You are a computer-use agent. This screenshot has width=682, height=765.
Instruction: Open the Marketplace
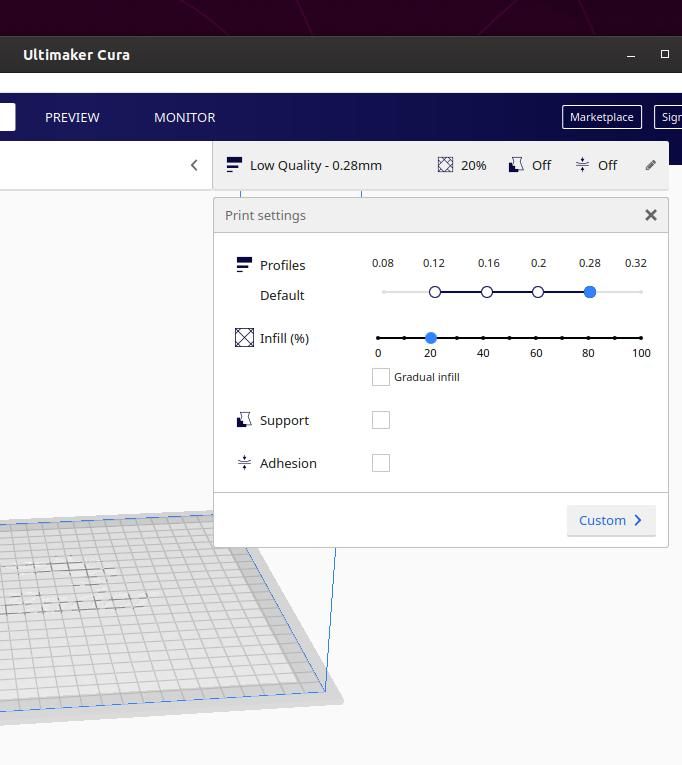[x=602, y=117]
